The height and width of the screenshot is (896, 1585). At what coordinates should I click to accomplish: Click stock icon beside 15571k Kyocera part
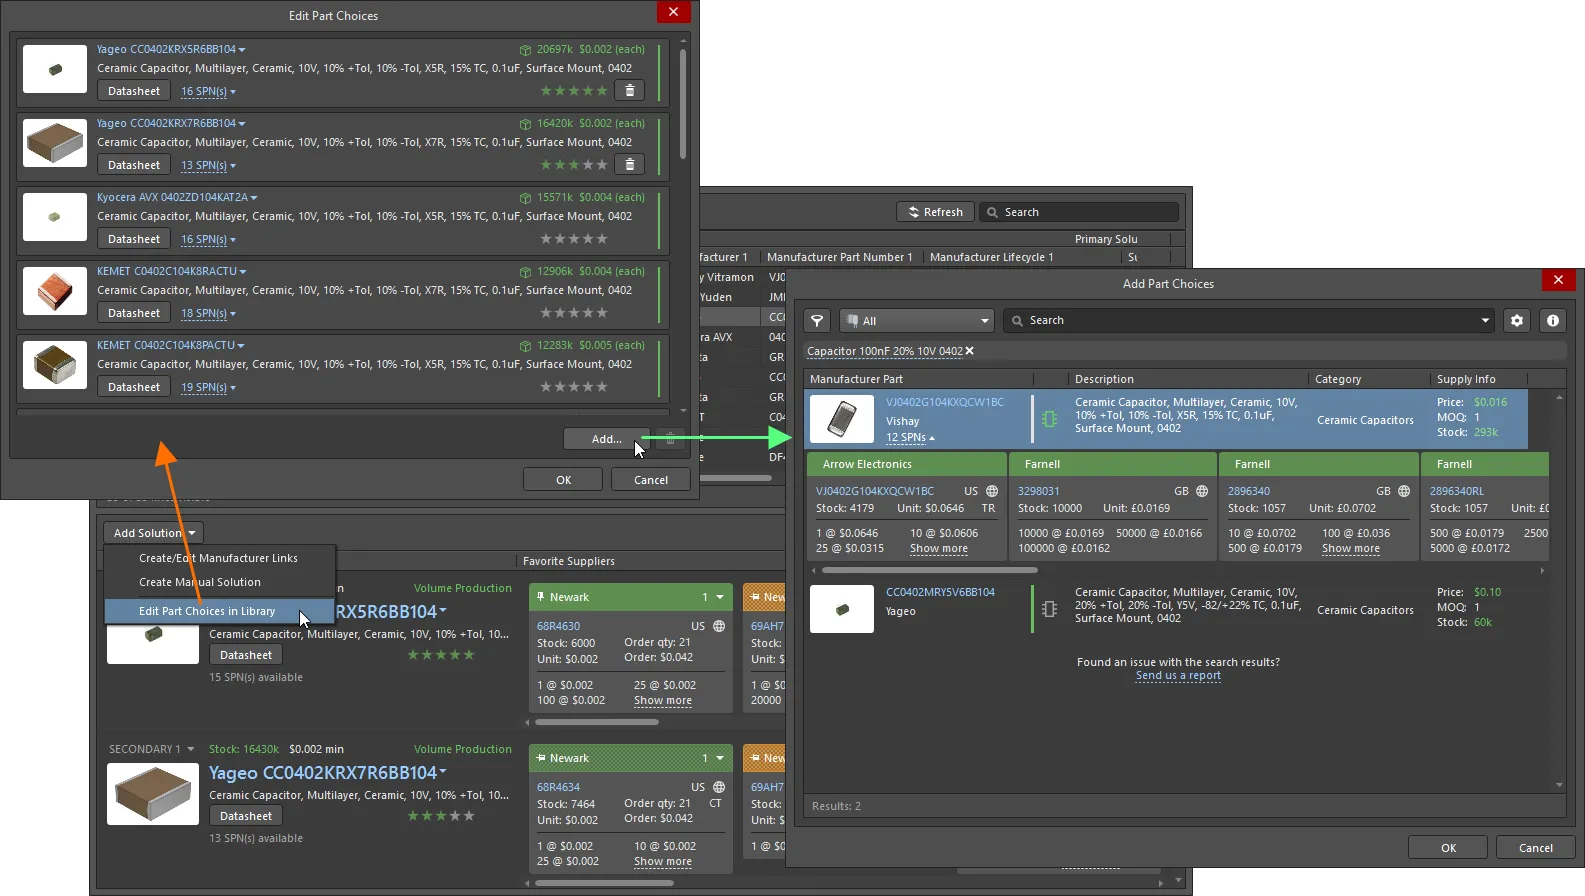pyautogui.click(x=525, y=198)
